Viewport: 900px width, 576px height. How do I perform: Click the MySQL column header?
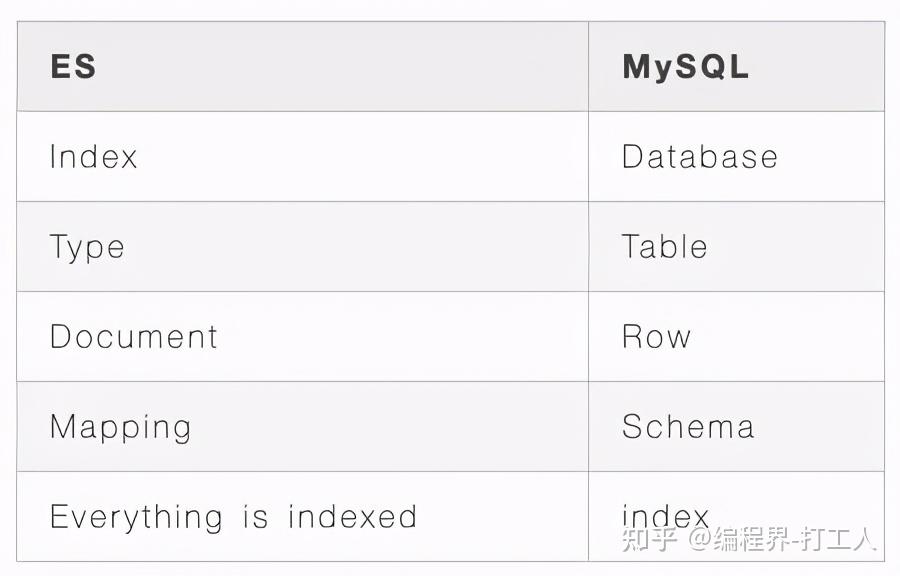(685, 67)
